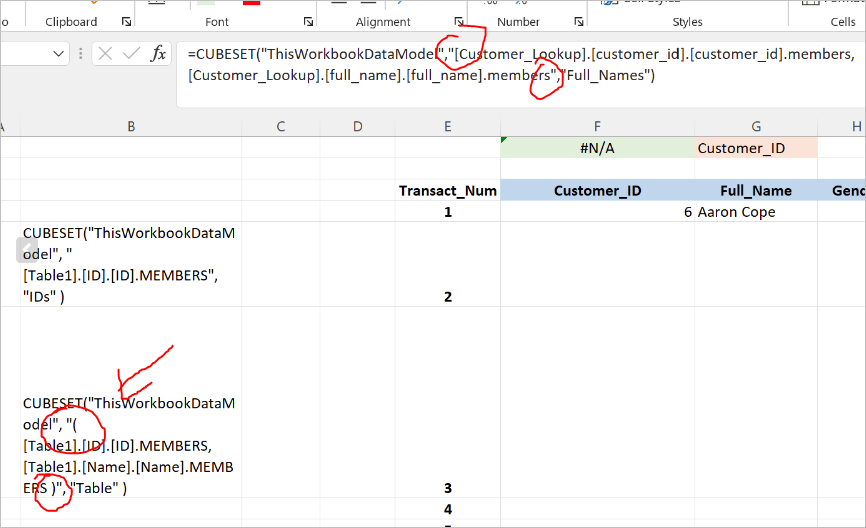Click the formula bar options dots handle
866x528 pixels.
[81, 54]
